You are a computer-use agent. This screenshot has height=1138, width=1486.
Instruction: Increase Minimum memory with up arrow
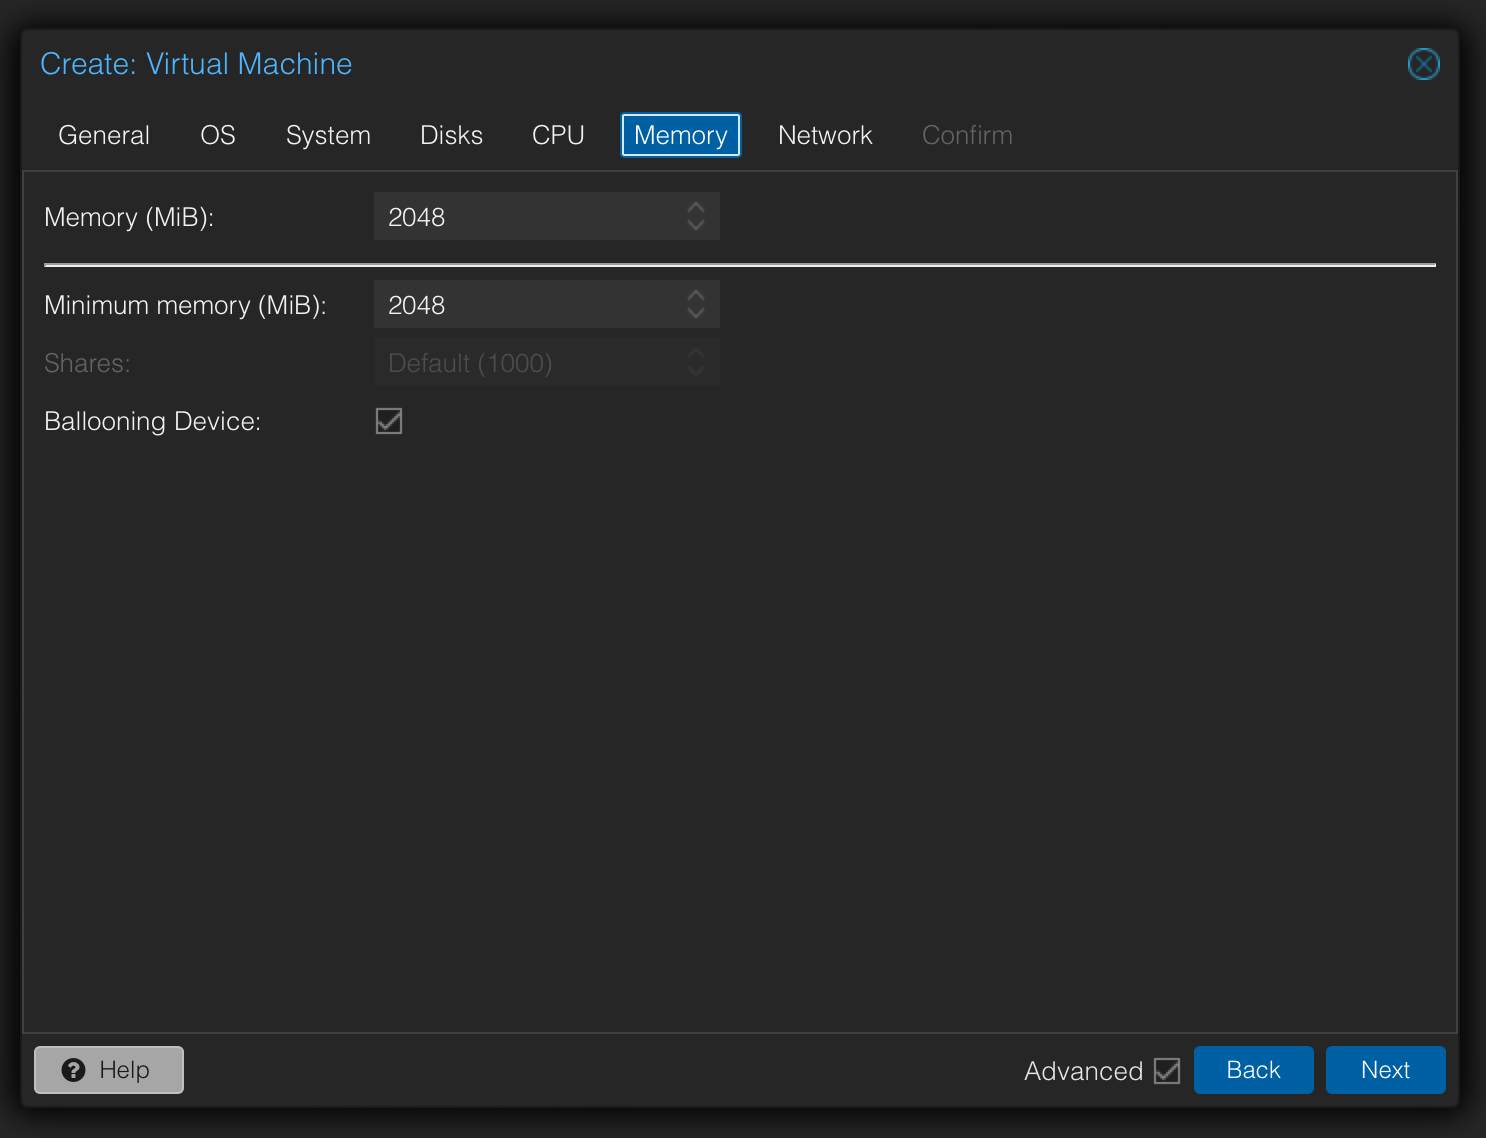click(696, 295)
